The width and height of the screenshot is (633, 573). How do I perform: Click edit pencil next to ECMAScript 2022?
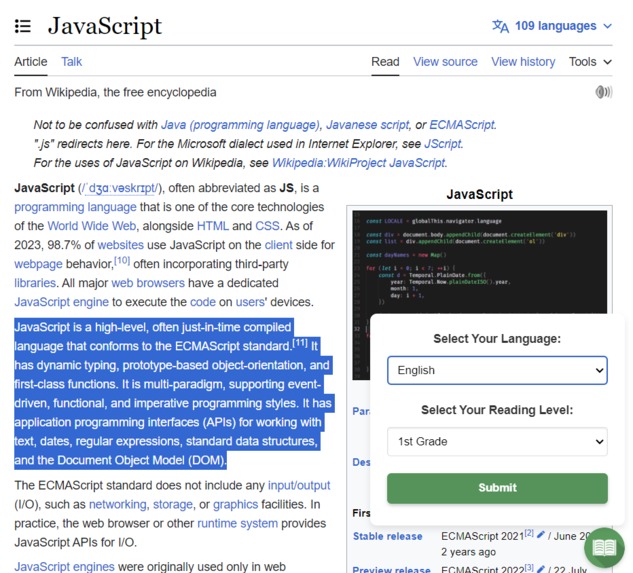(x=541, y=568)
